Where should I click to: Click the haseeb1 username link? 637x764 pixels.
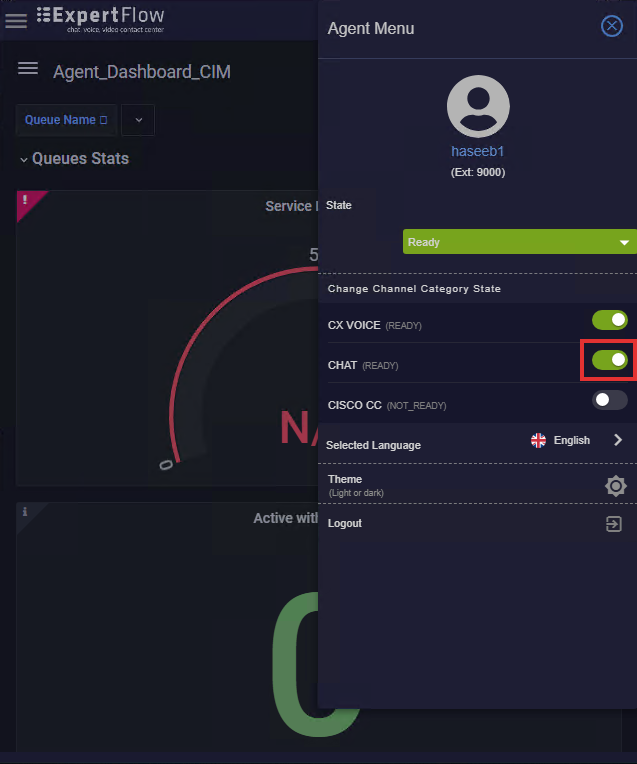(x=477, y=152)
